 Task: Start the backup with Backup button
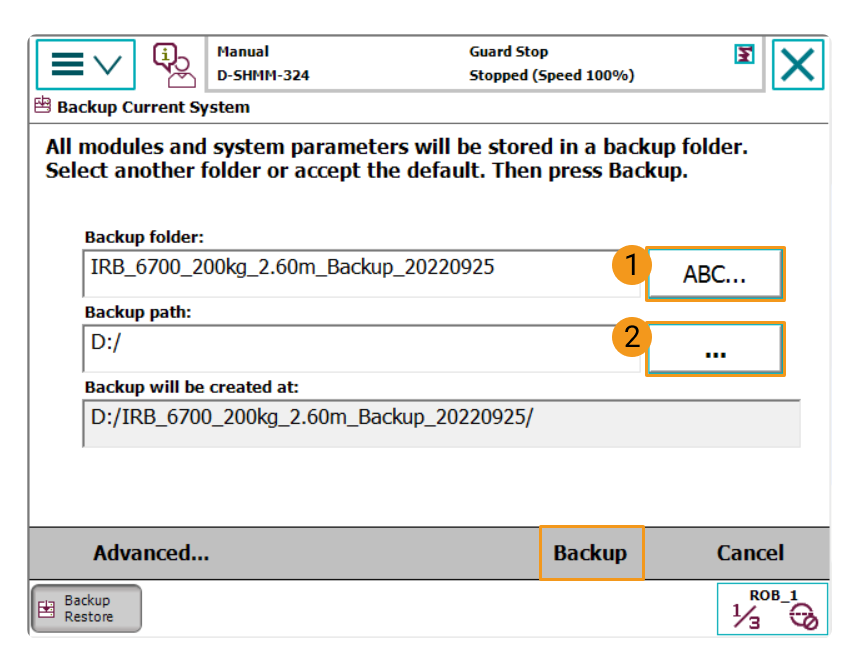click(591, 553)
